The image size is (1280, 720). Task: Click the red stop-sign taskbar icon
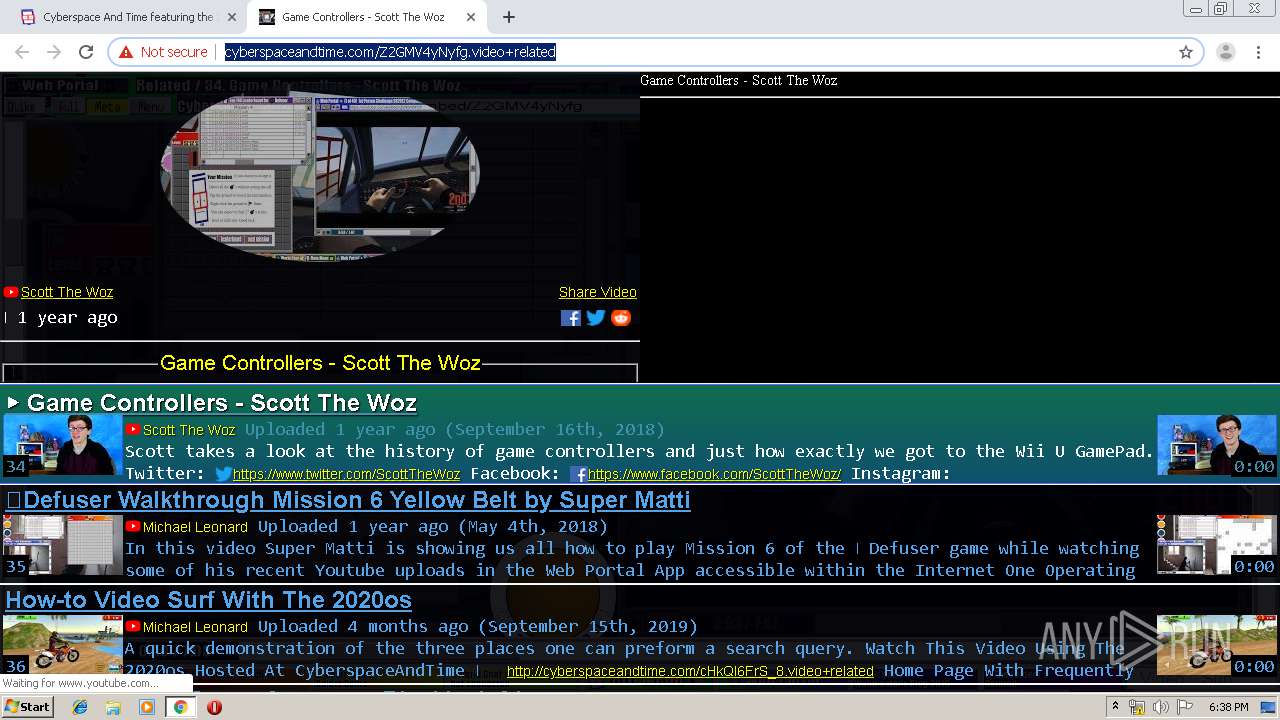pos(214,707)
